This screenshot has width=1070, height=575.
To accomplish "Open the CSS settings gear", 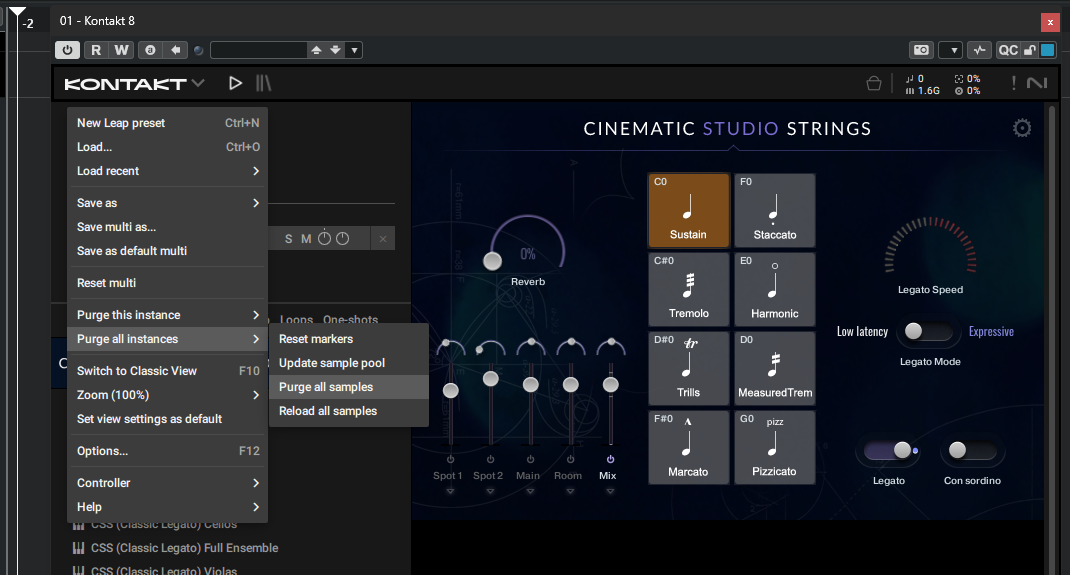I will 1021,128.
